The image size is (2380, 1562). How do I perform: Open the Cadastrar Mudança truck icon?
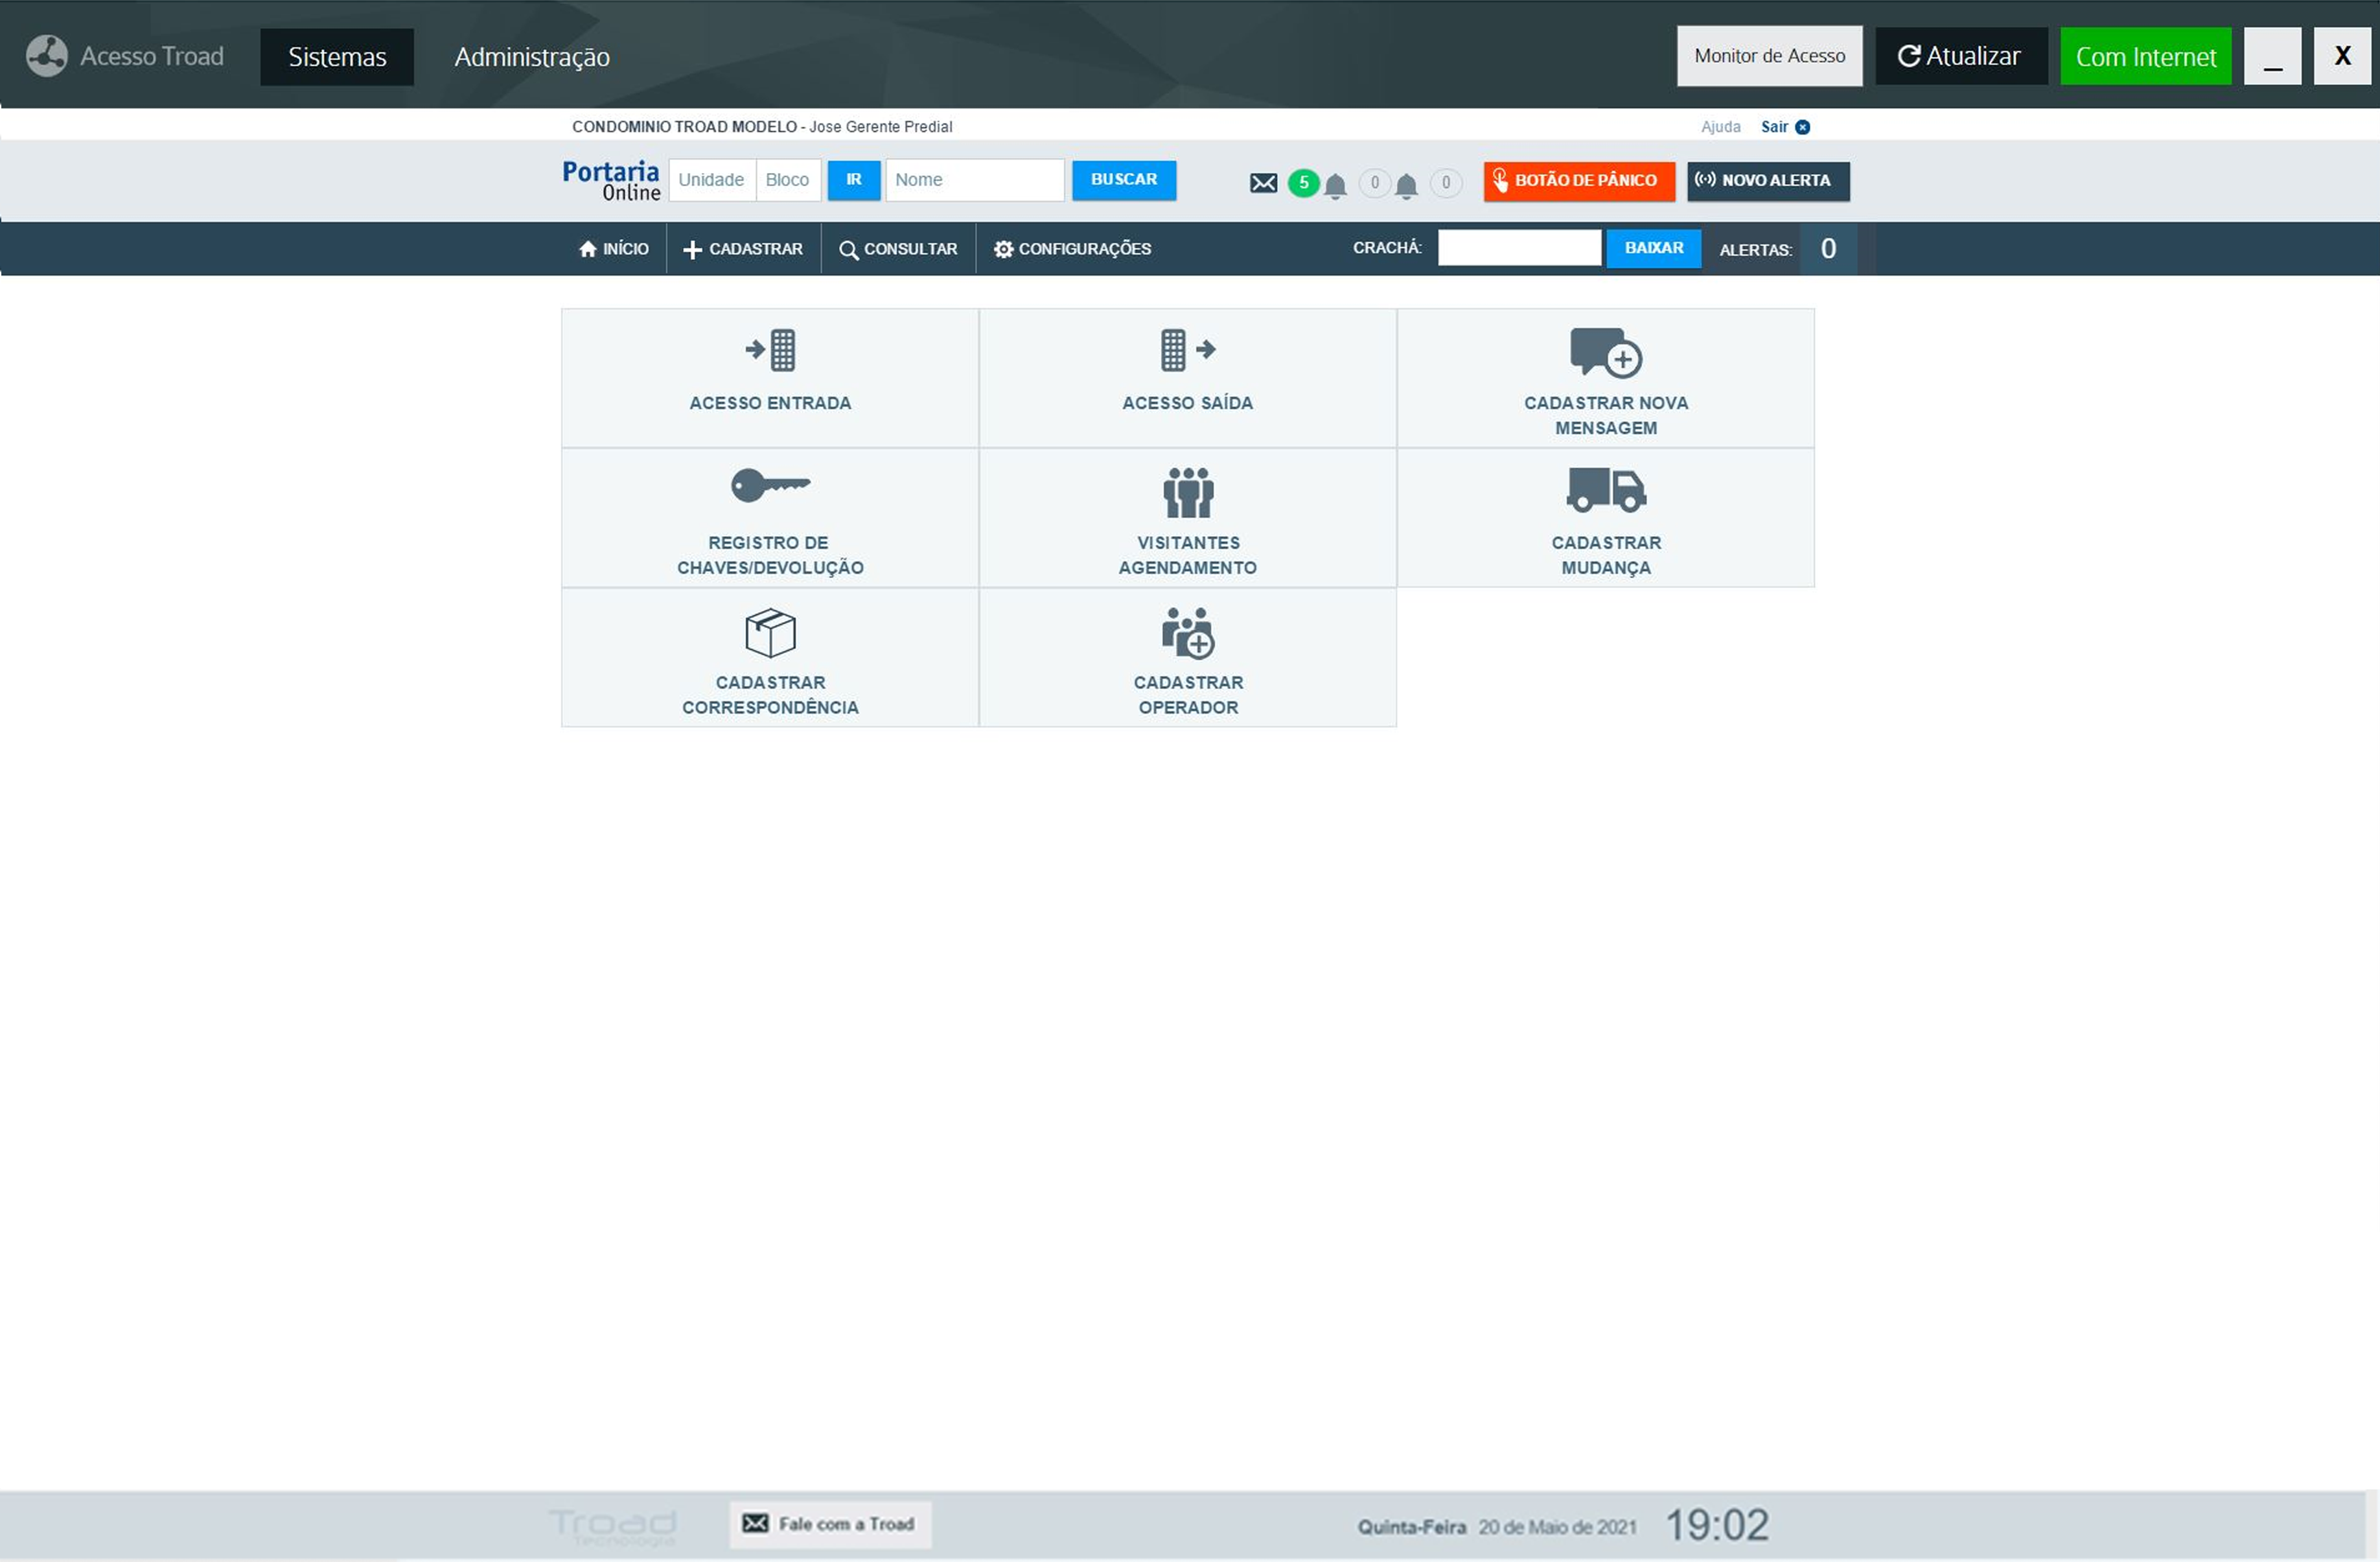point(1605,490)
